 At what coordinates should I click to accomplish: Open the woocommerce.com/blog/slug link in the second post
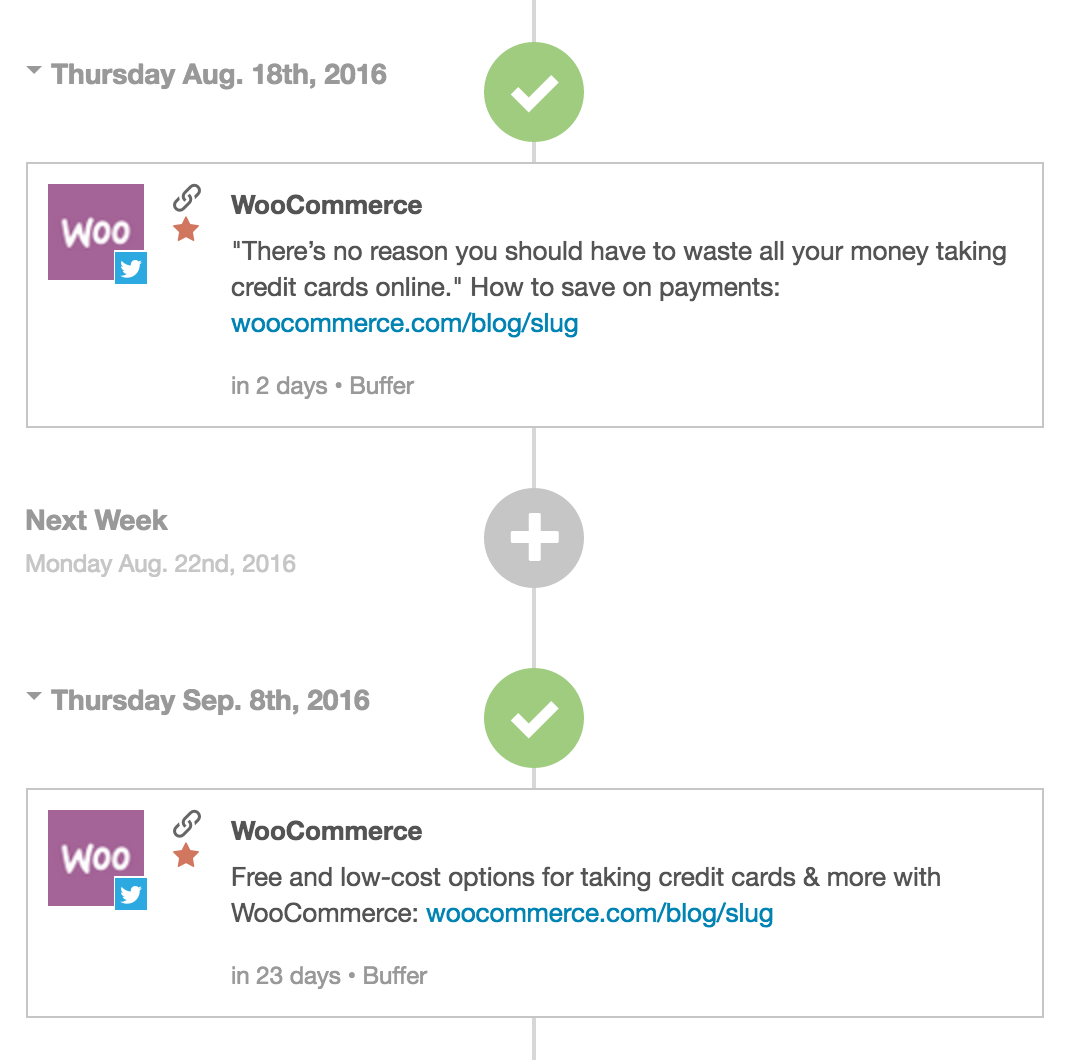click(x=599, y=913)
